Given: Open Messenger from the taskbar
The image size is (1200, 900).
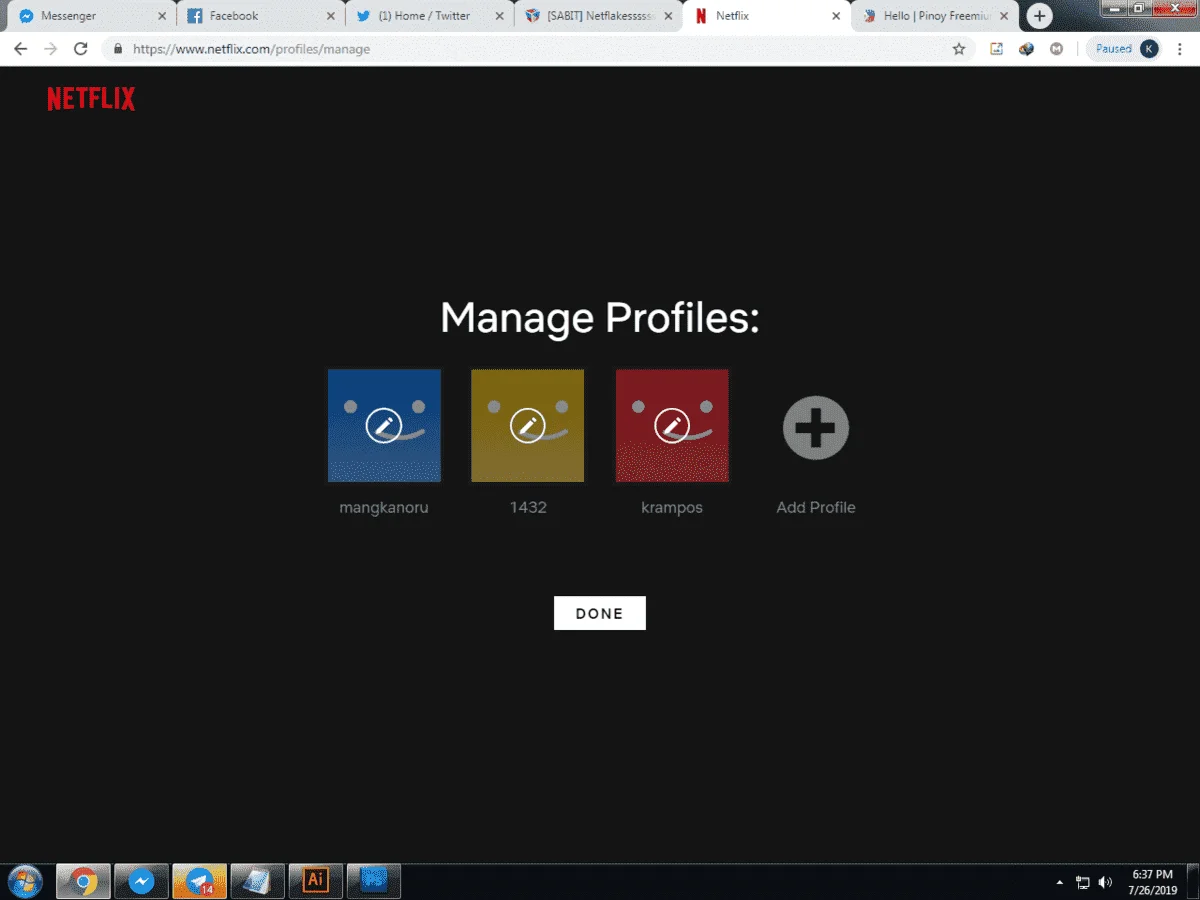Looking at the screenshot, I should tap(141, 881).
